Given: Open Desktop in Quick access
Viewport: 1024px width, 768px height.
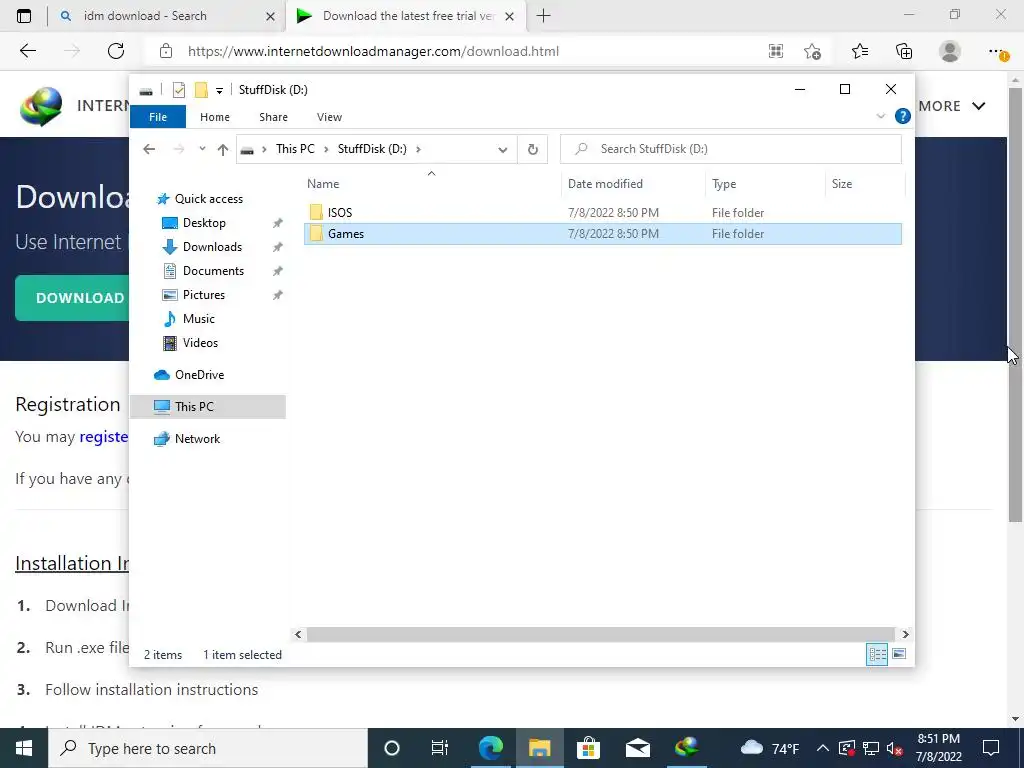Looking at the screenshot, I should pos(204,223).
